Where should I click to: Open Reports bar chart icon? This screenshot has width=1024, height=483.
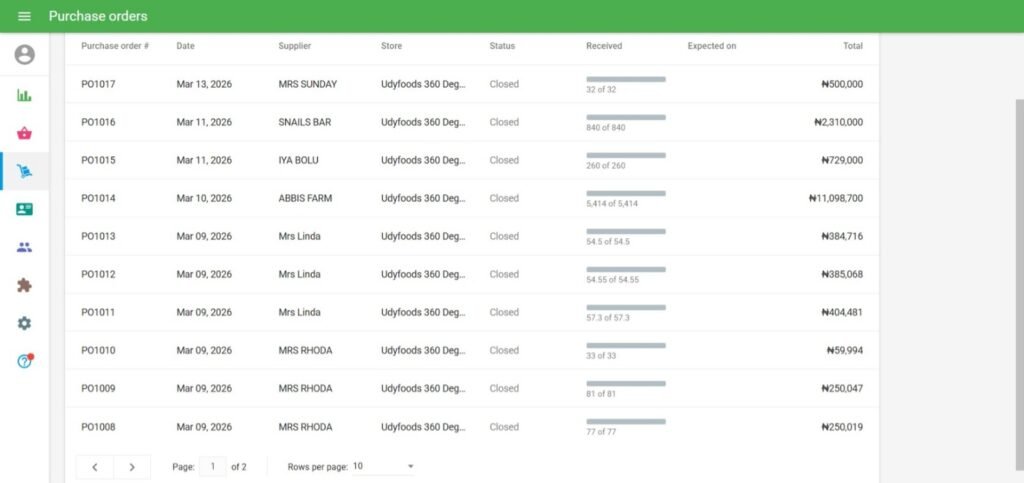[x=24, y=95]
